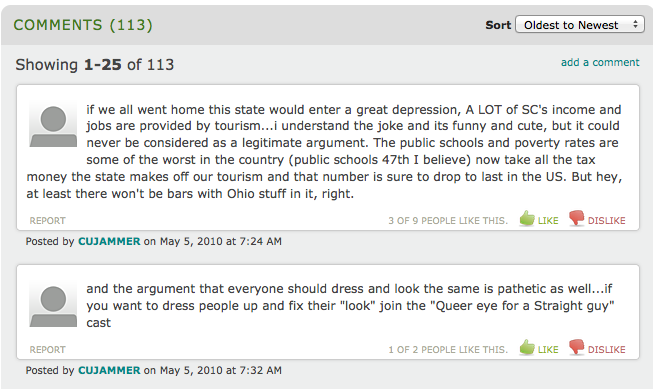
Task: Click '3 of 9 people like this' text
Action: pos(448,221)
